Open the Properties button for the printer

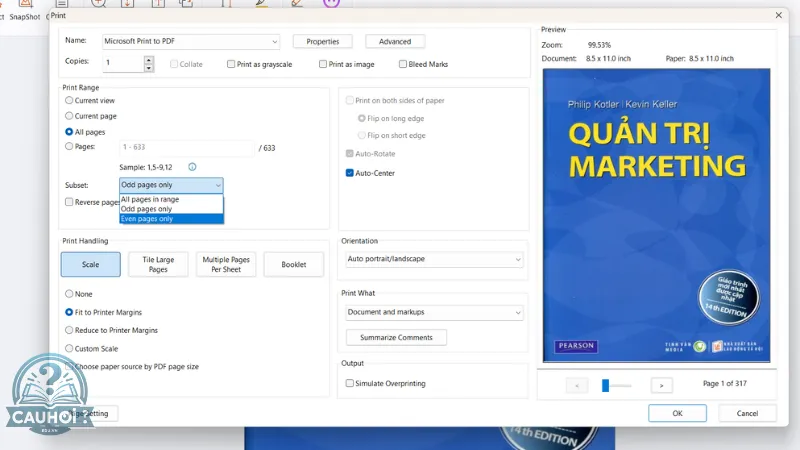click(x=322, y=41)
